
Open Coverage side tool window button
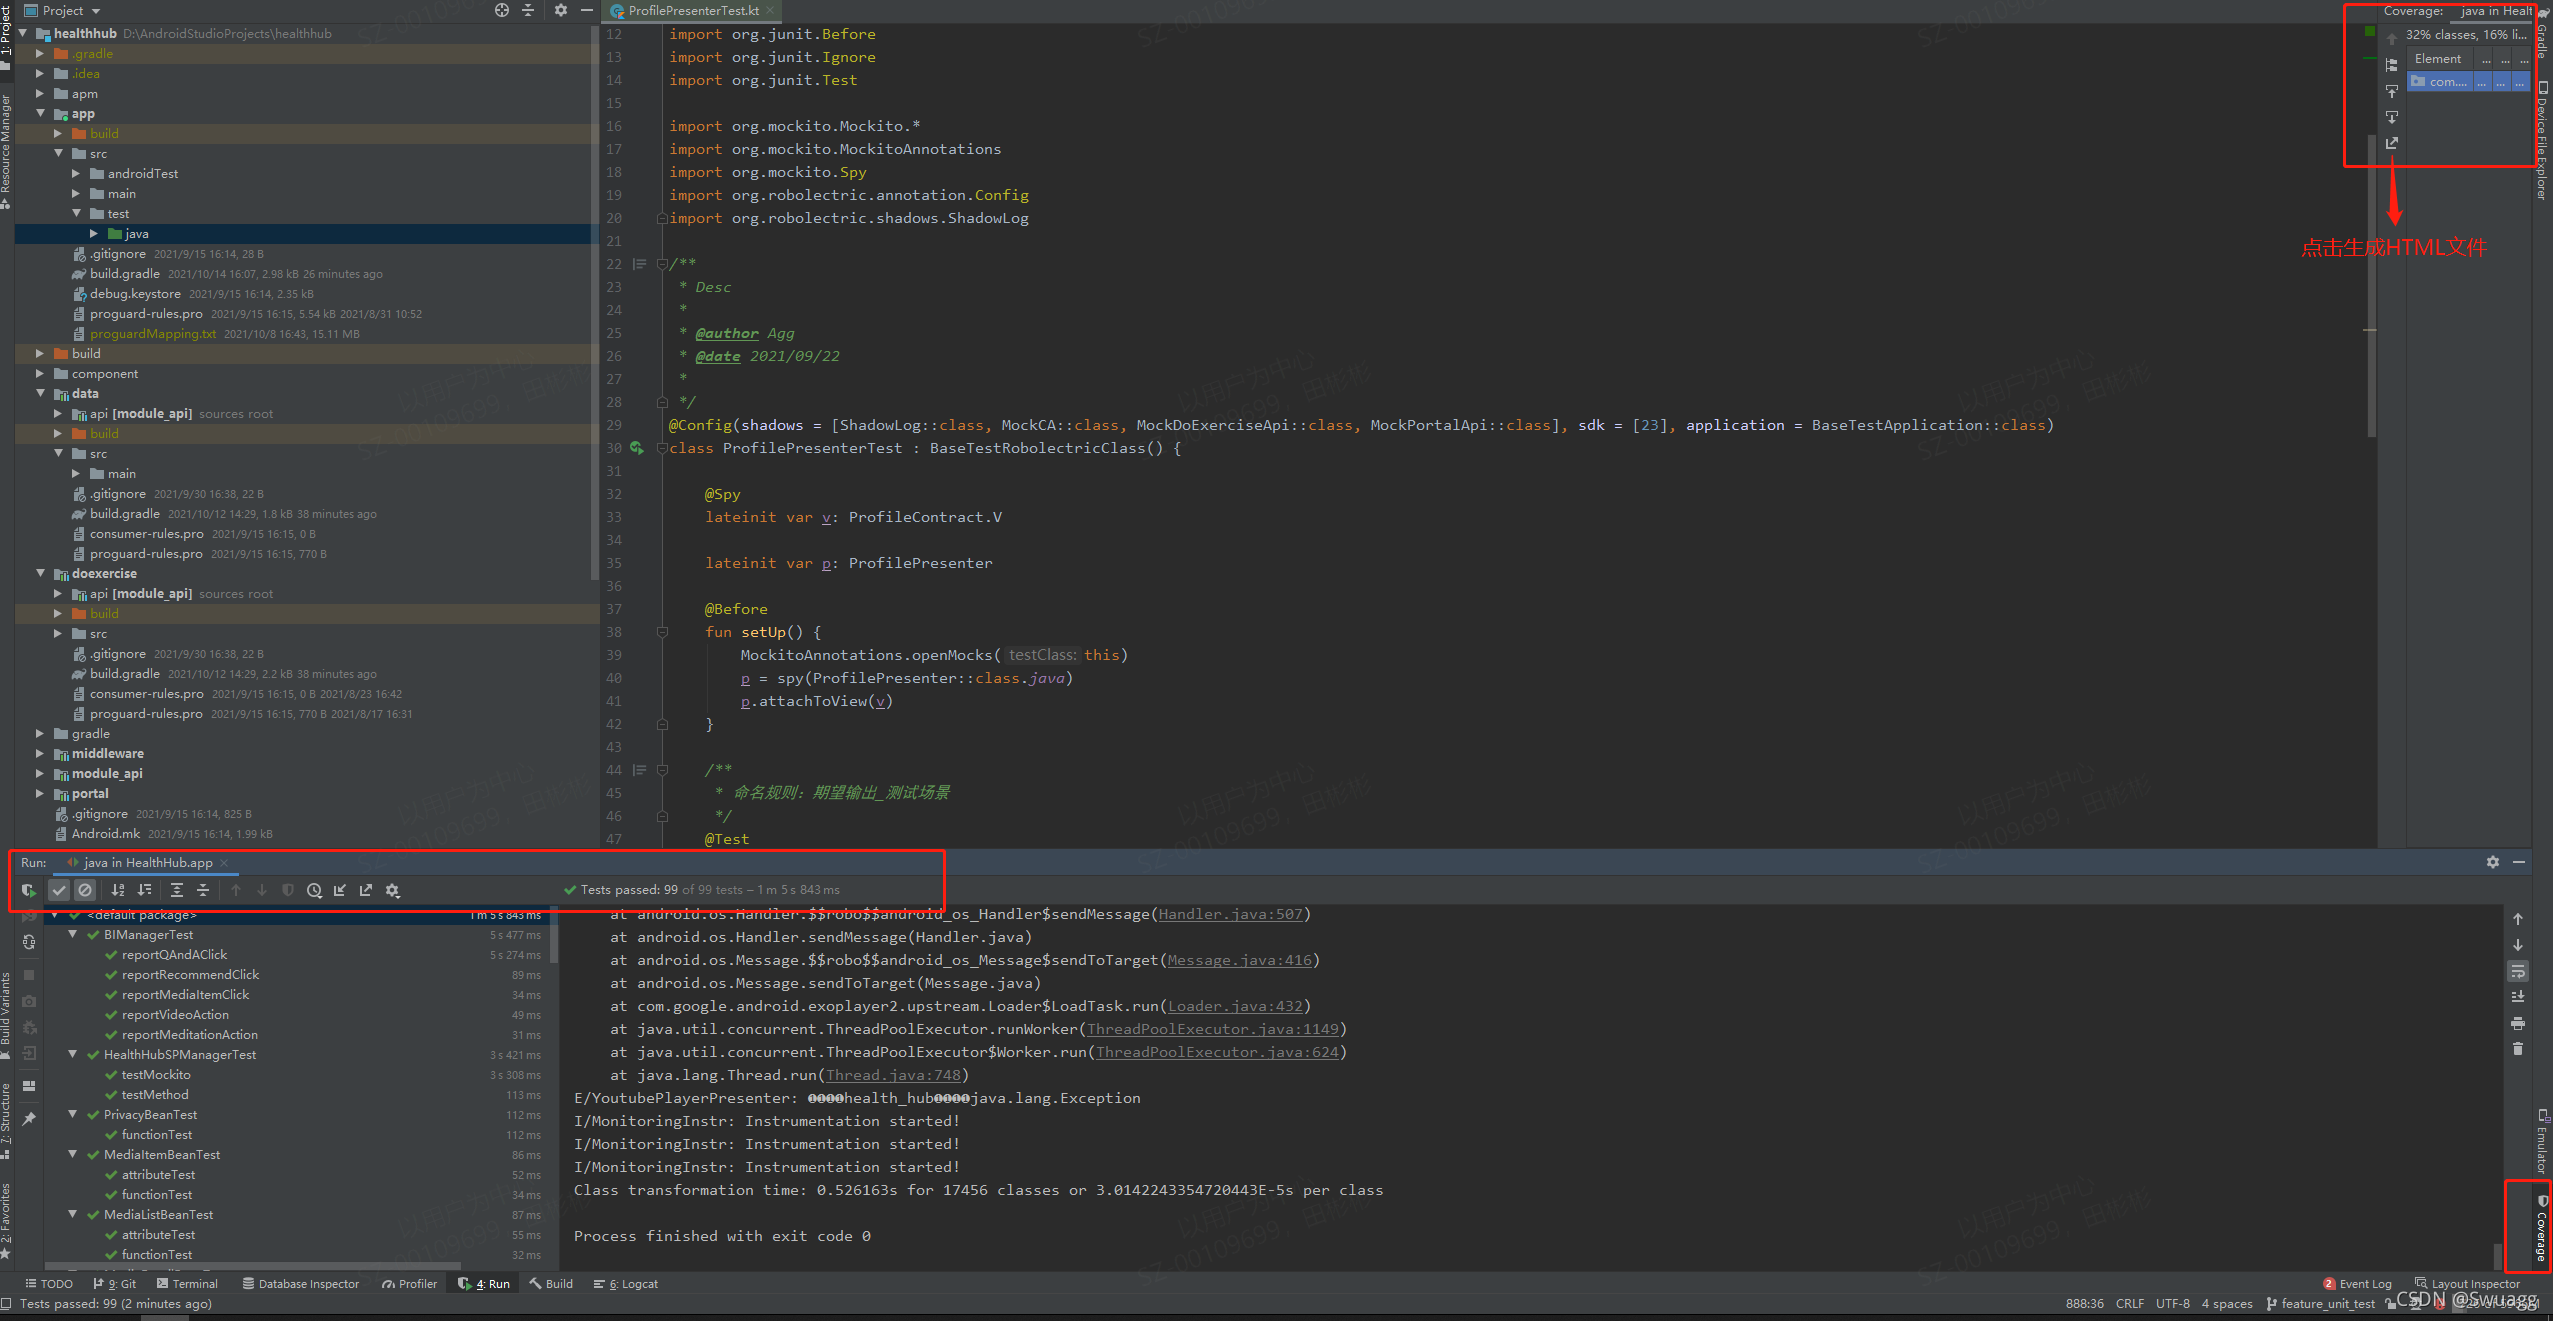pyautogui.click(x=2541, y=1236)
